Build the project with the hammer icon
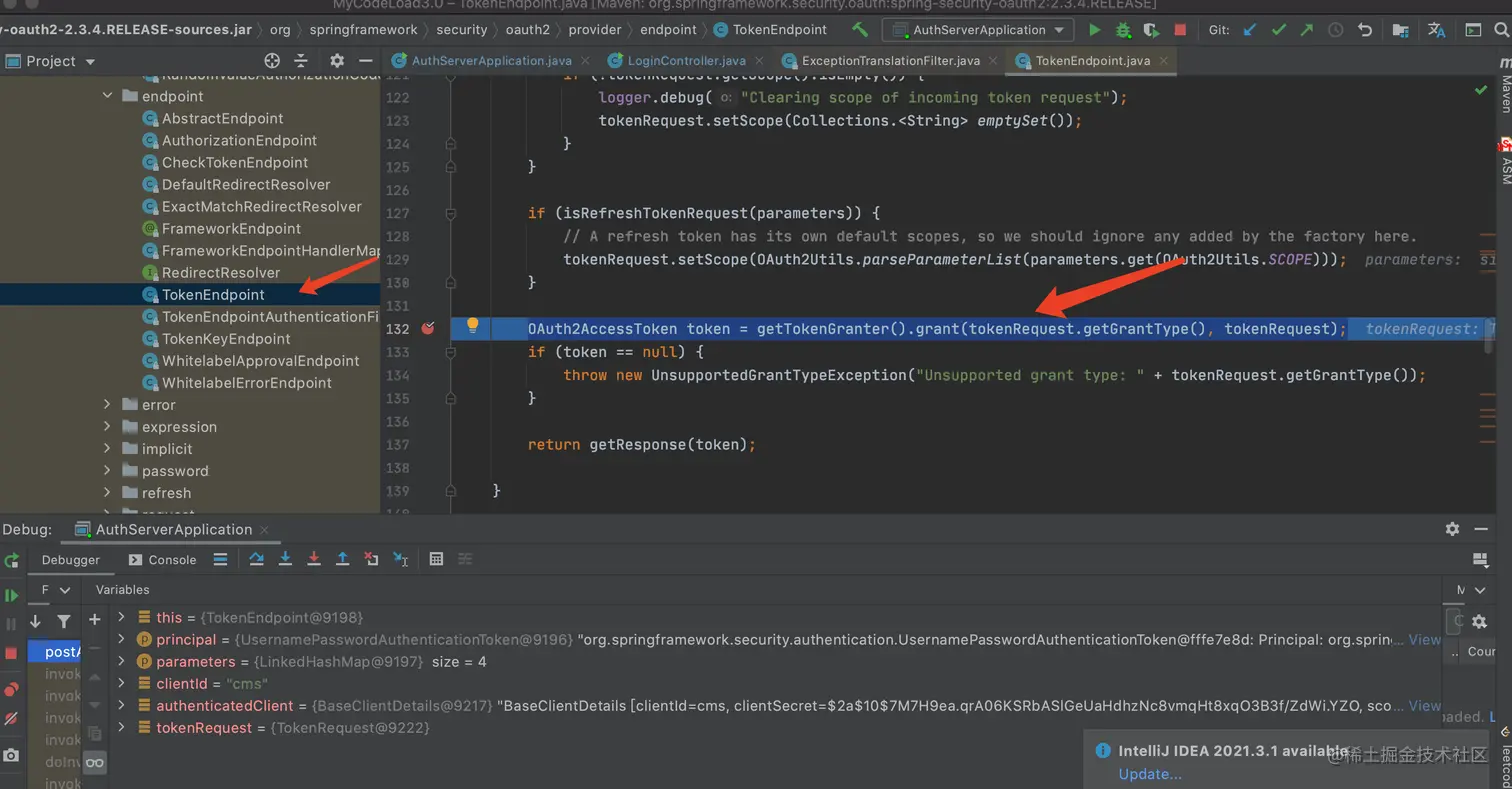1512x789 pixels. (860, 30)
